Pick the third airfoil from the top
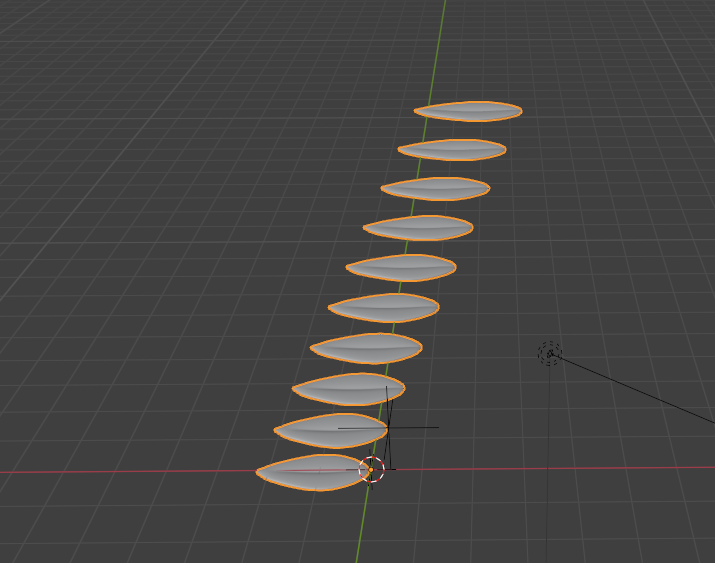The width and height of the screenshot is (715, 563). point(435,188)
